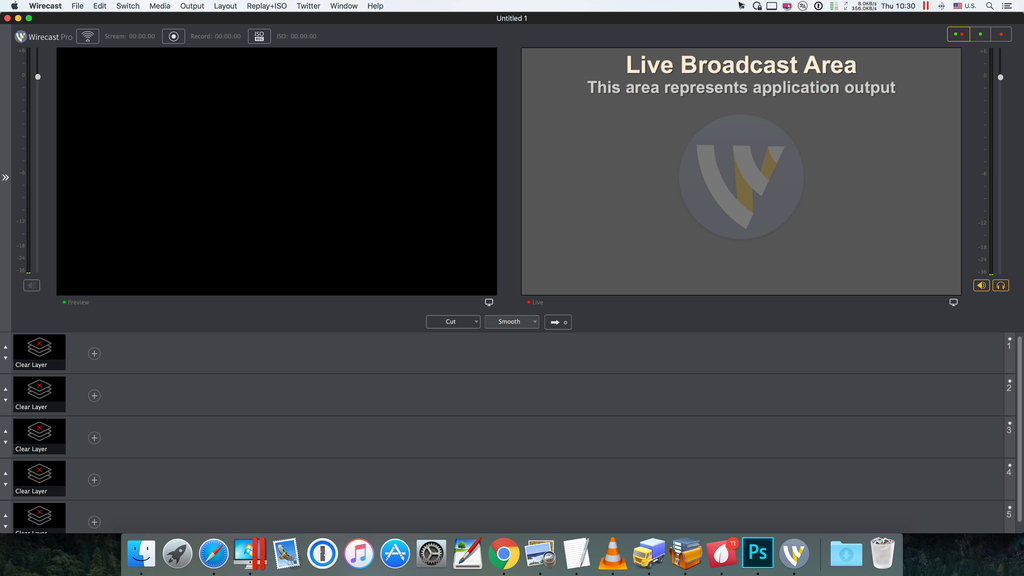
Task: Mute the live audio output speaker icon
Action: coord(981,285)
